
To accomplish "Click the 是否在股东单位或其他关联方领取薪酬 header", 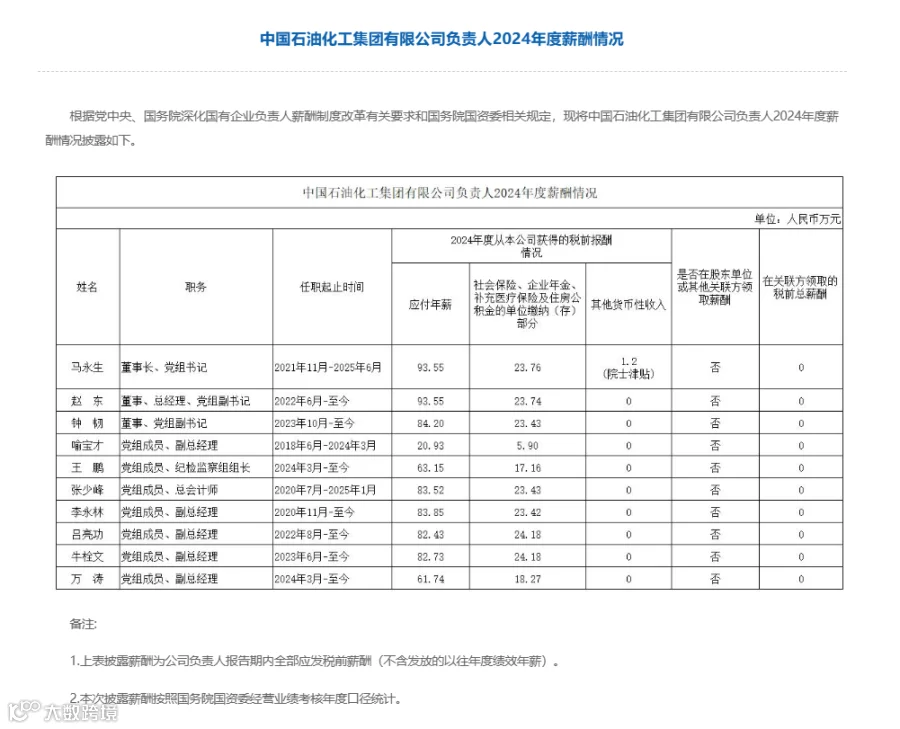I will pyautogui.click(x=715, y=287).
